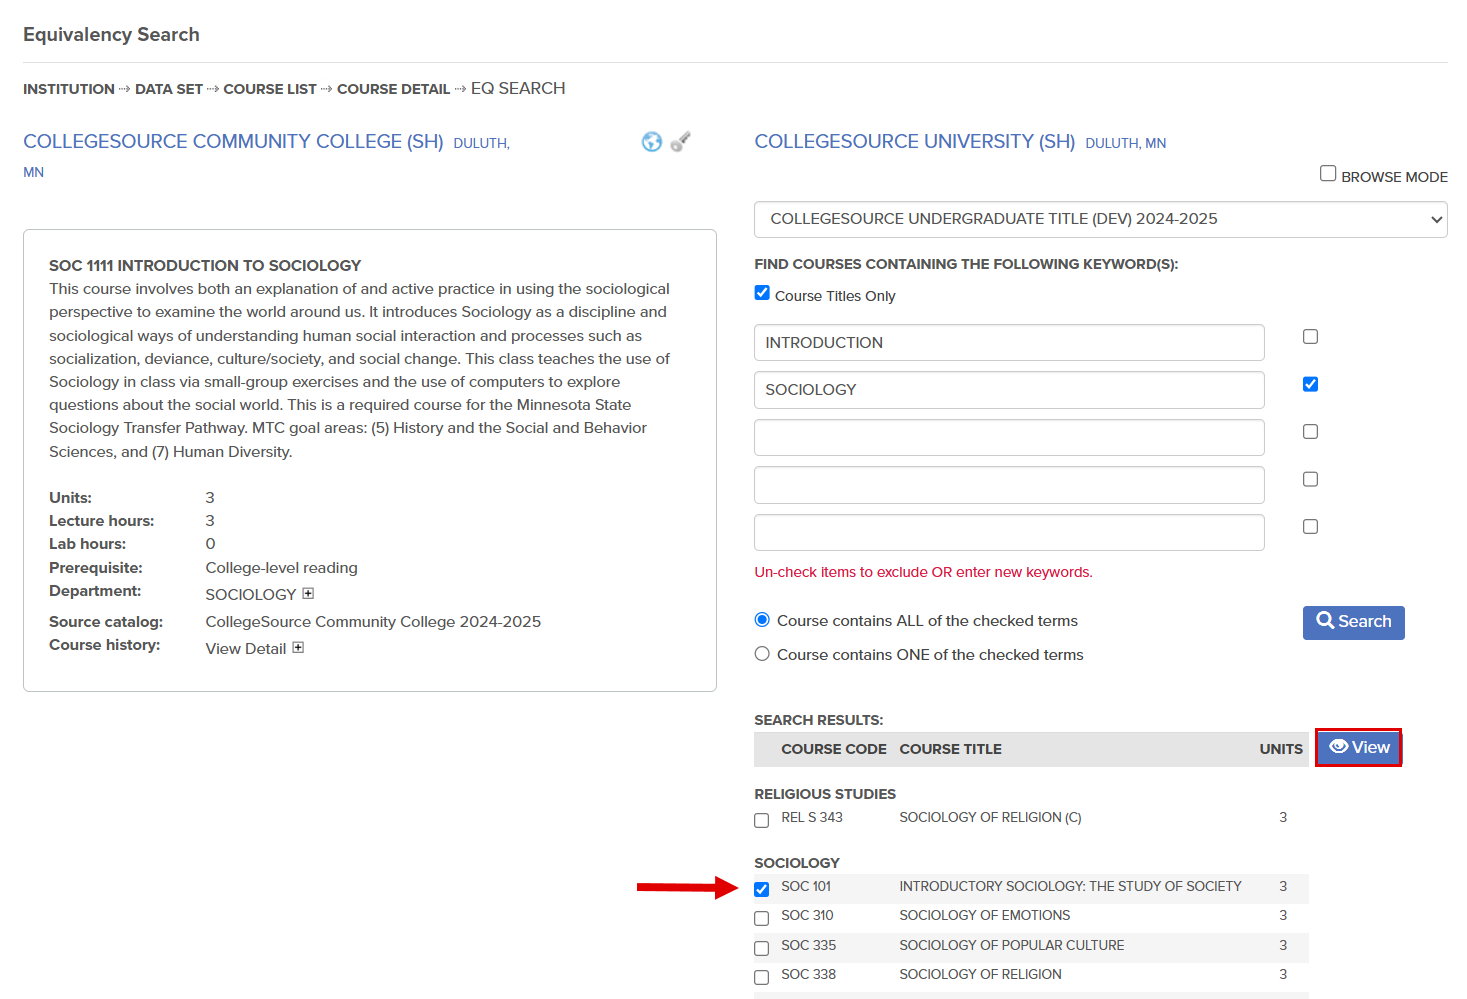Image resolution: width=1467 pixels, height=999 pixels.
Task: Click the third empty keyword field
Action: (1009, 437)
